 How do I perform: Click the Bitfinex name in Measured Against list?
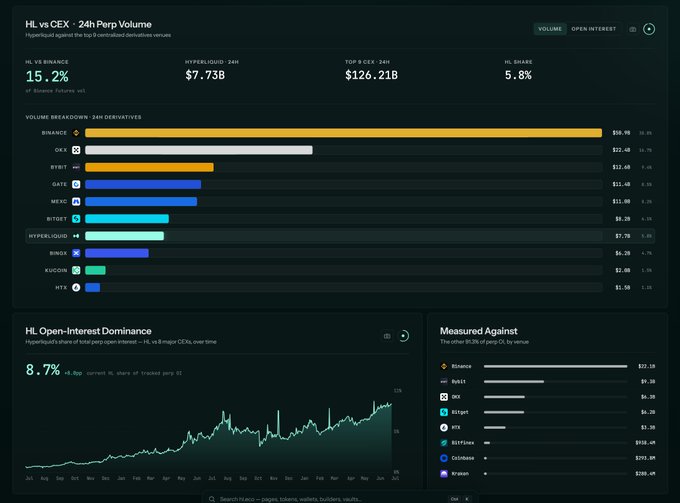coord(463,443)
